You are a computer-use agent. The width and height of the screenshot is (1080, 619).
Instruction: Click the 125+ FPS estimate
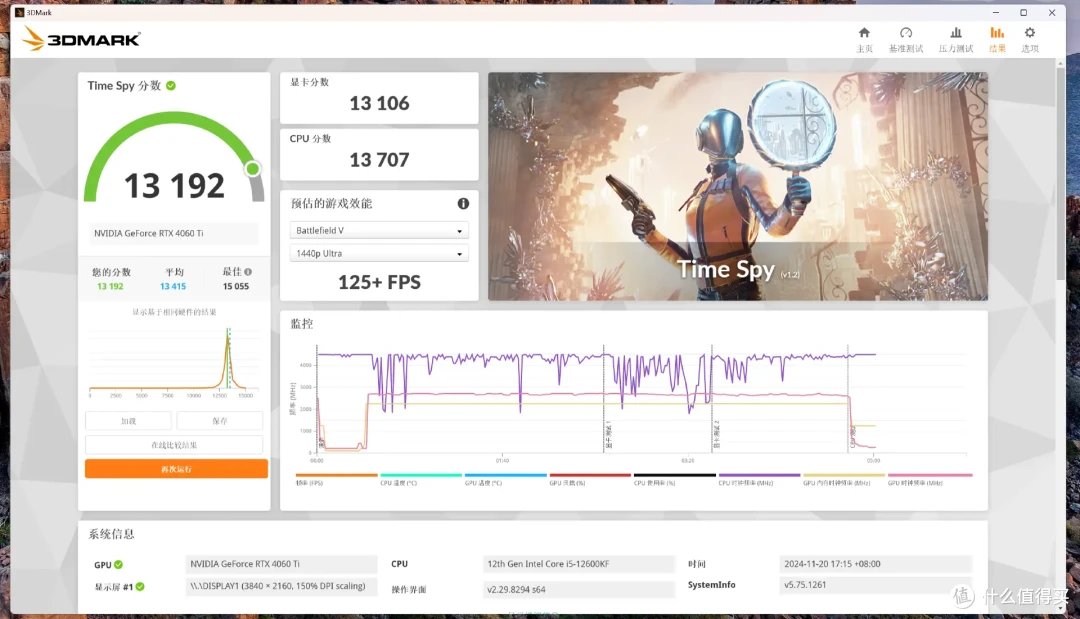[380, 282]
